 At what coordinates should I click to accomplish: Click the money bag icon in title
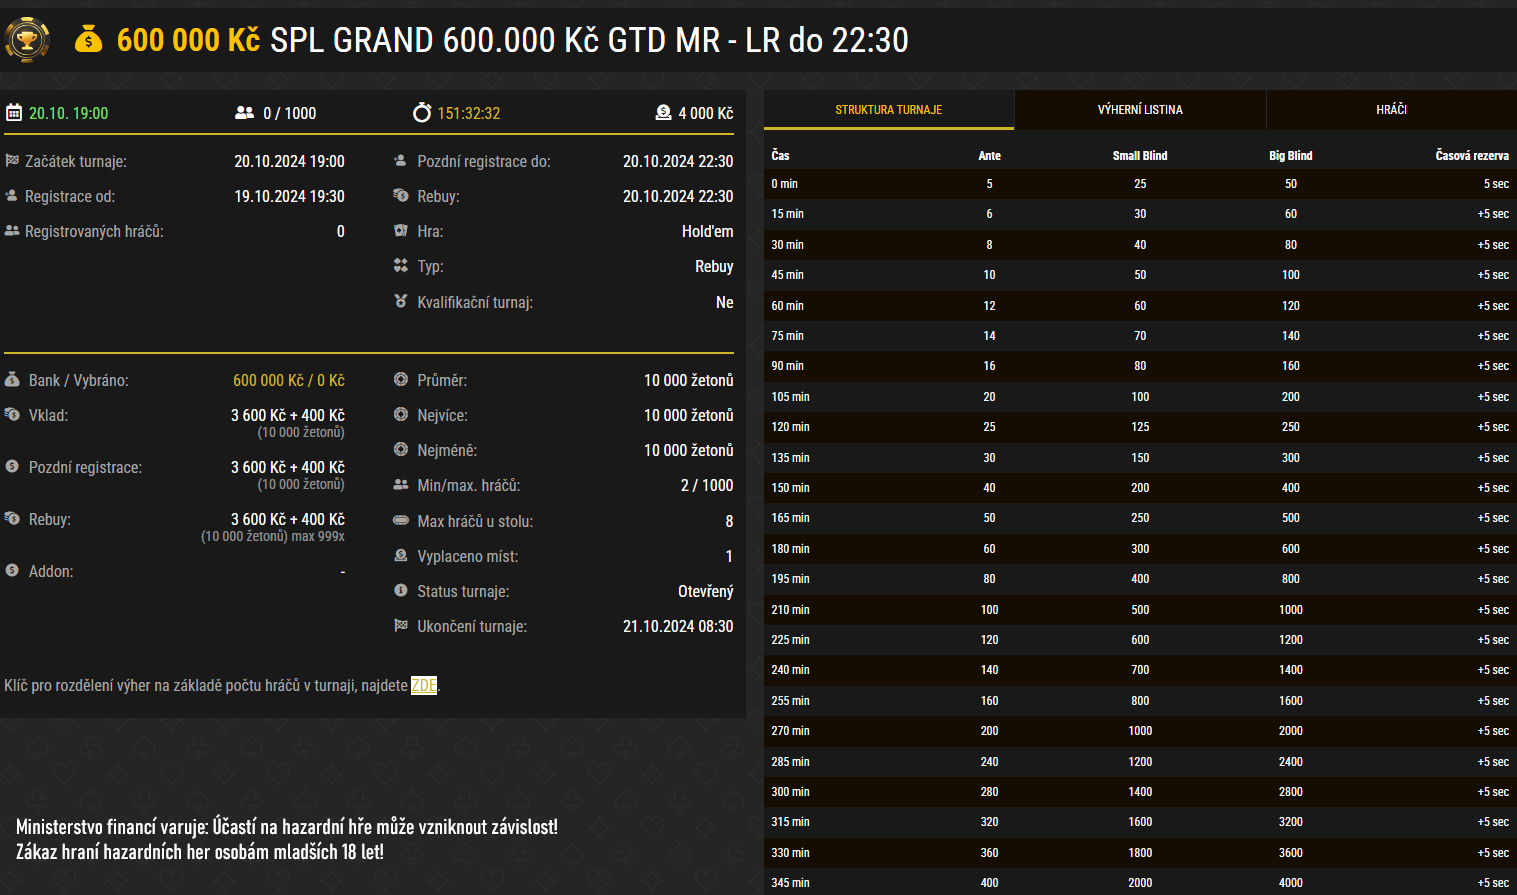click(x=89, y=40)
